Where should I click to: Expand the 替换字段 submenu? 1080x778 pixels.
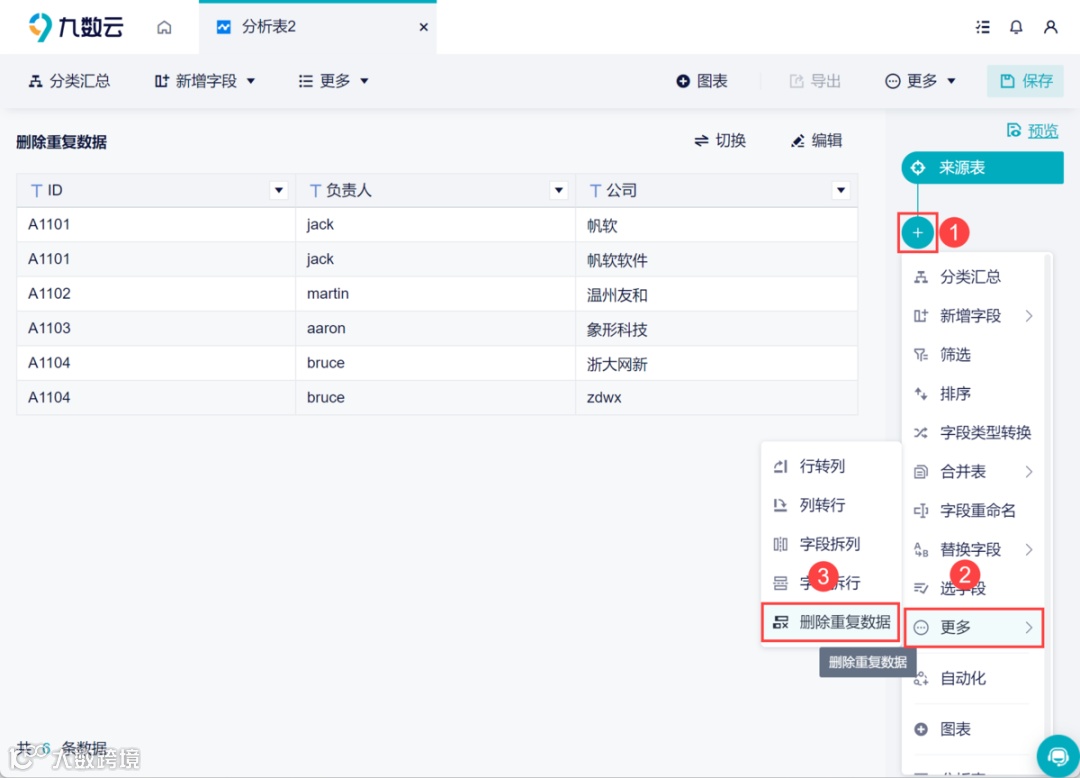[x=973, y=549]
